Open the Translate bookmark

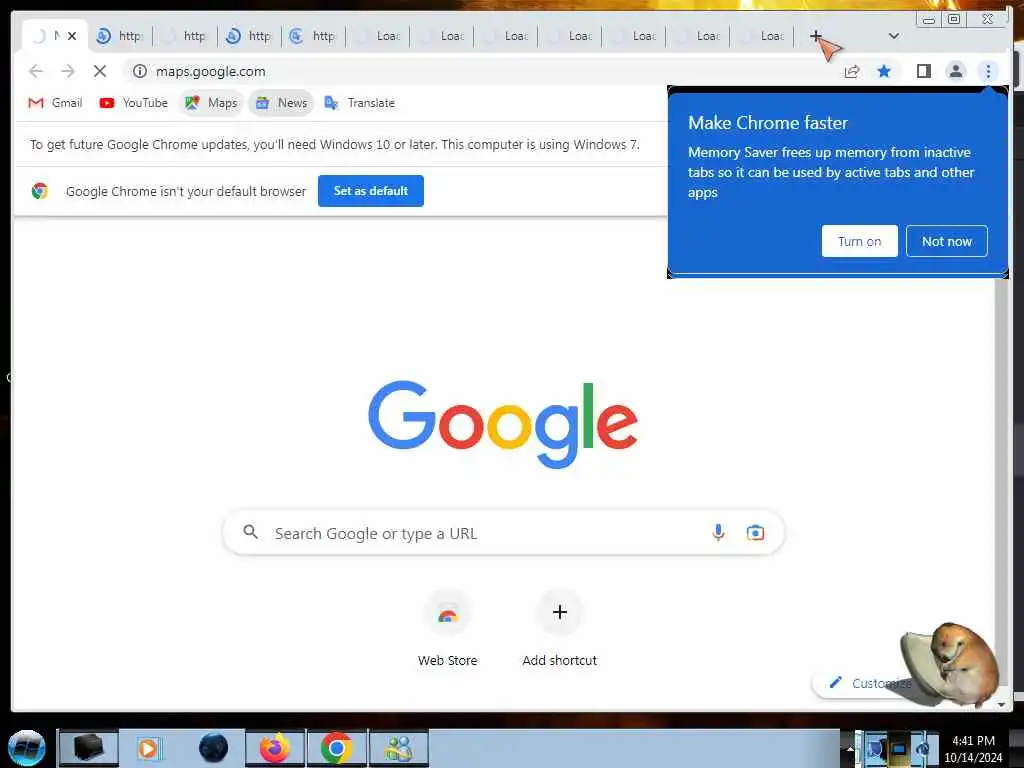[360, 103]
